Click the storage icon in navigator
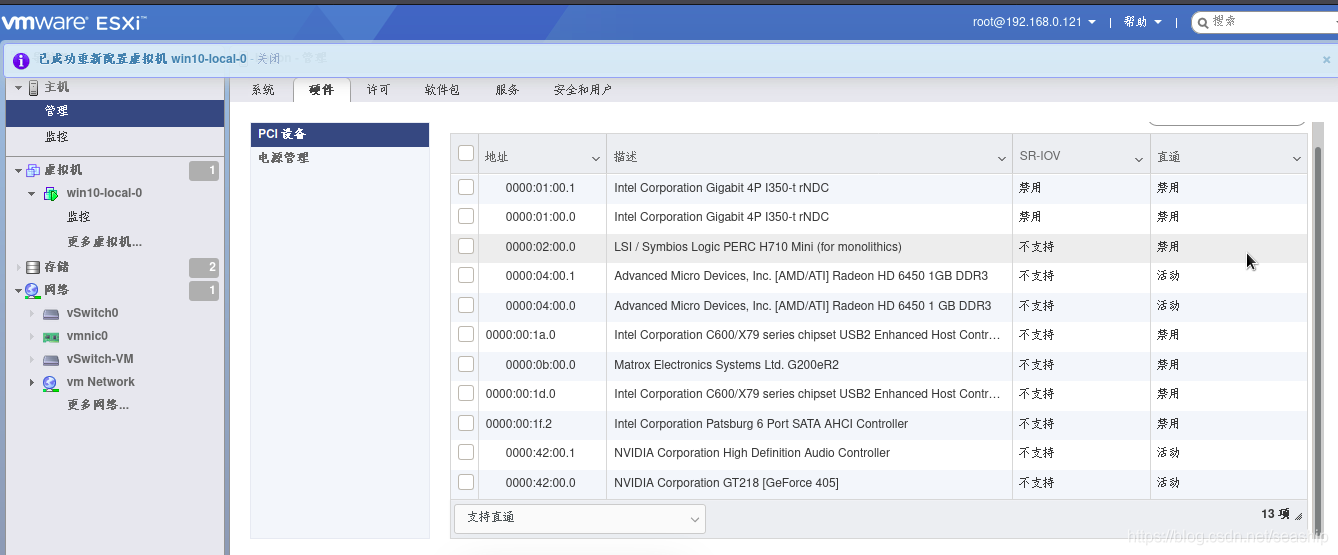This screenshot has width=1338, height=555. [33, 267]
